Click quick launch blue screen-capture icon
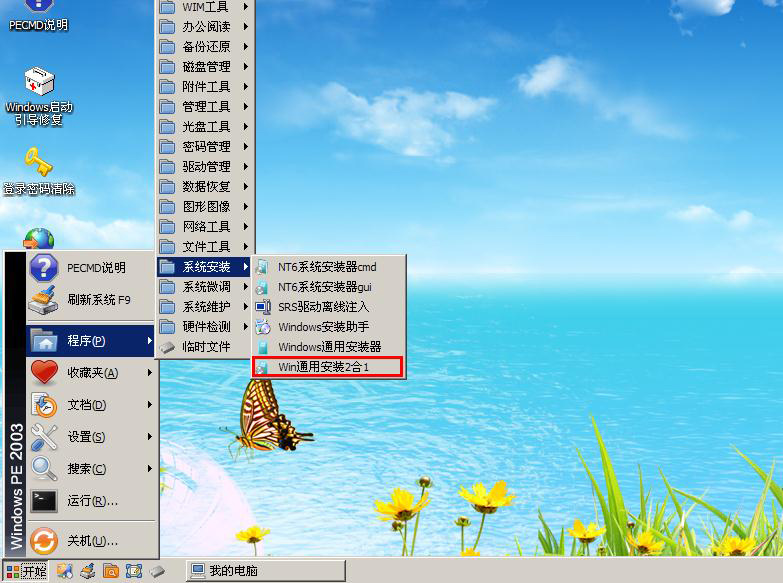 point(134,571)
